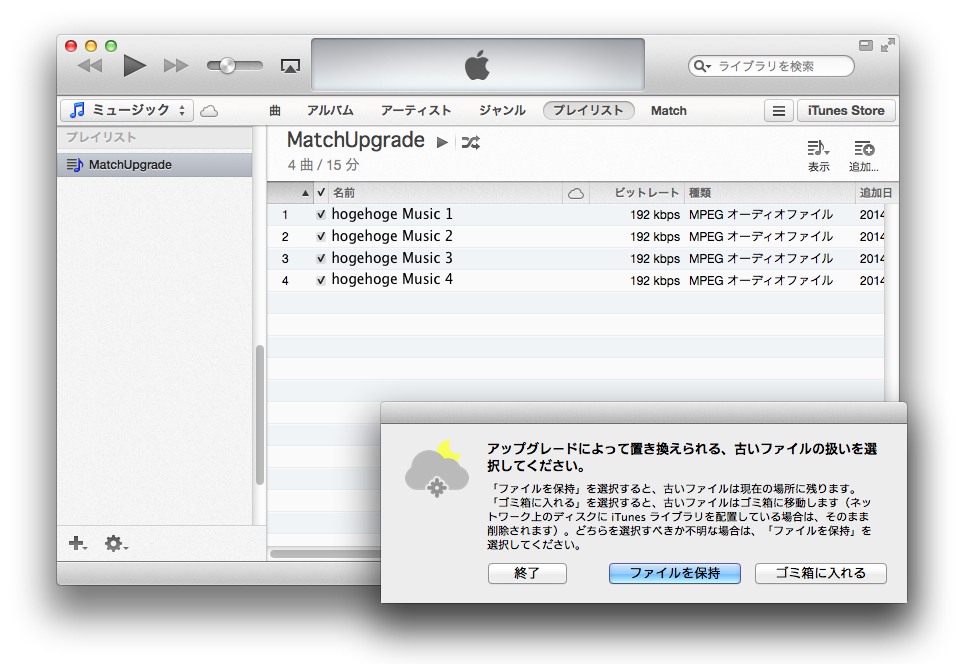Open search options magnifier dropdown

pos(702,66)
